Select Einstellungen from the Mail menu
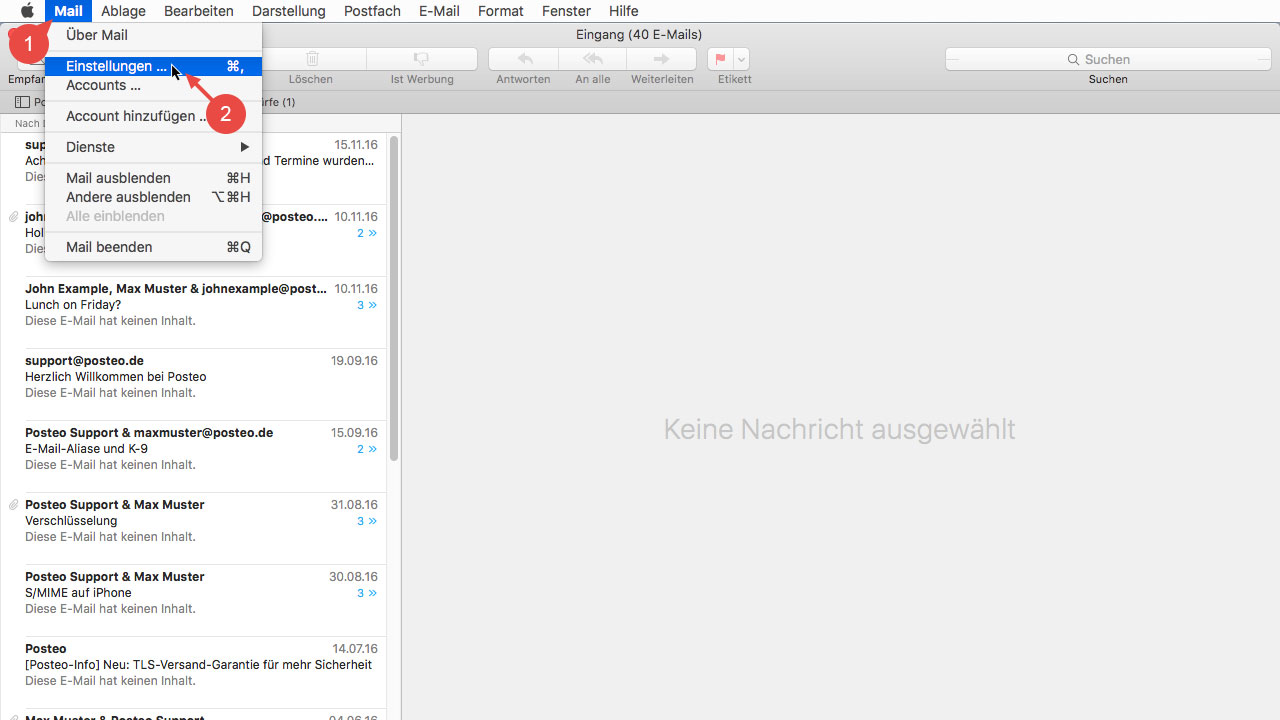This screenshot has width=1280, height=720. pos(117,65)
